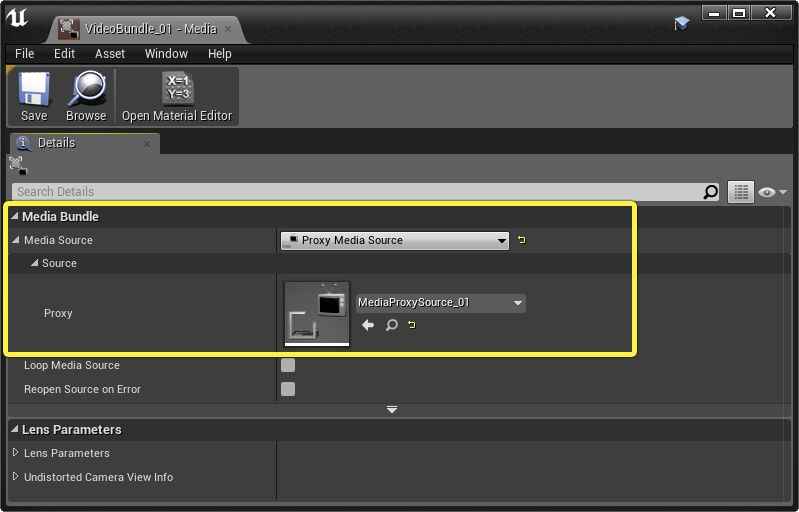Open Material Editor from toolbar
Screen dimensions: 799x512
click(x=177, y=96)
